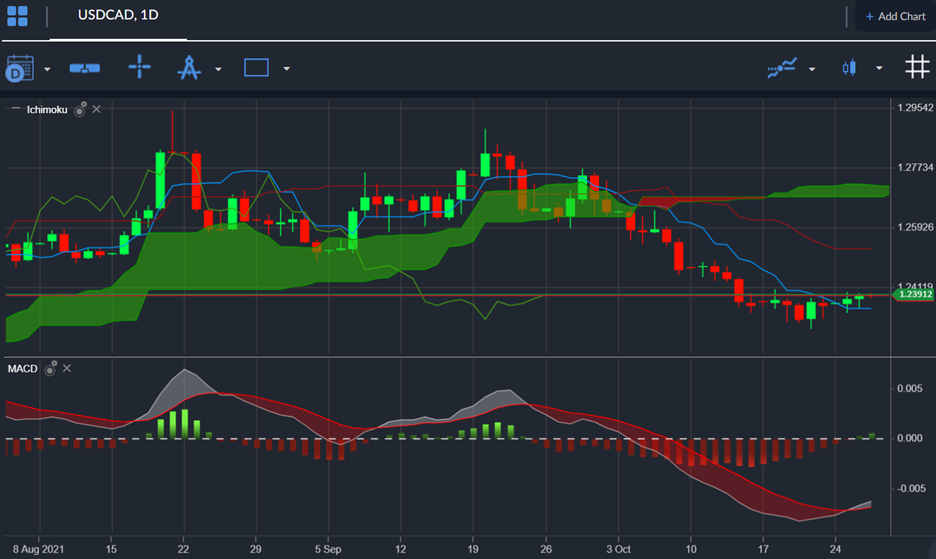This screenshot has width=936, height=559.
Task: Open the indicators line chart icon
Action: pos(782,67)
